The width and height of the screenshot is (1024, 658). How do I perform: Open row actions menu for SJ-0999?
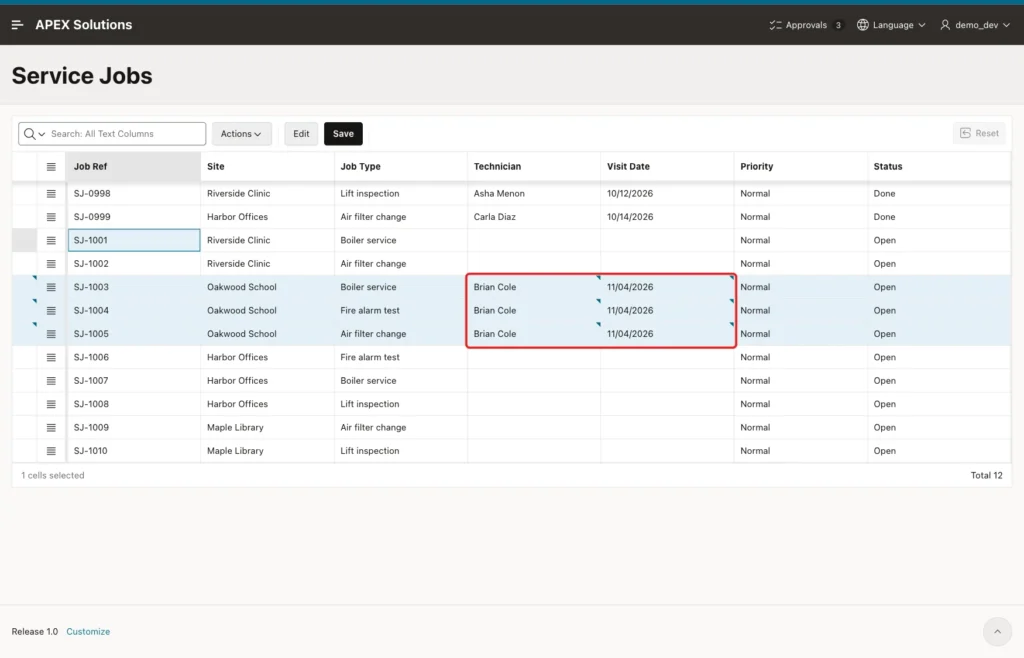[51, 217]
